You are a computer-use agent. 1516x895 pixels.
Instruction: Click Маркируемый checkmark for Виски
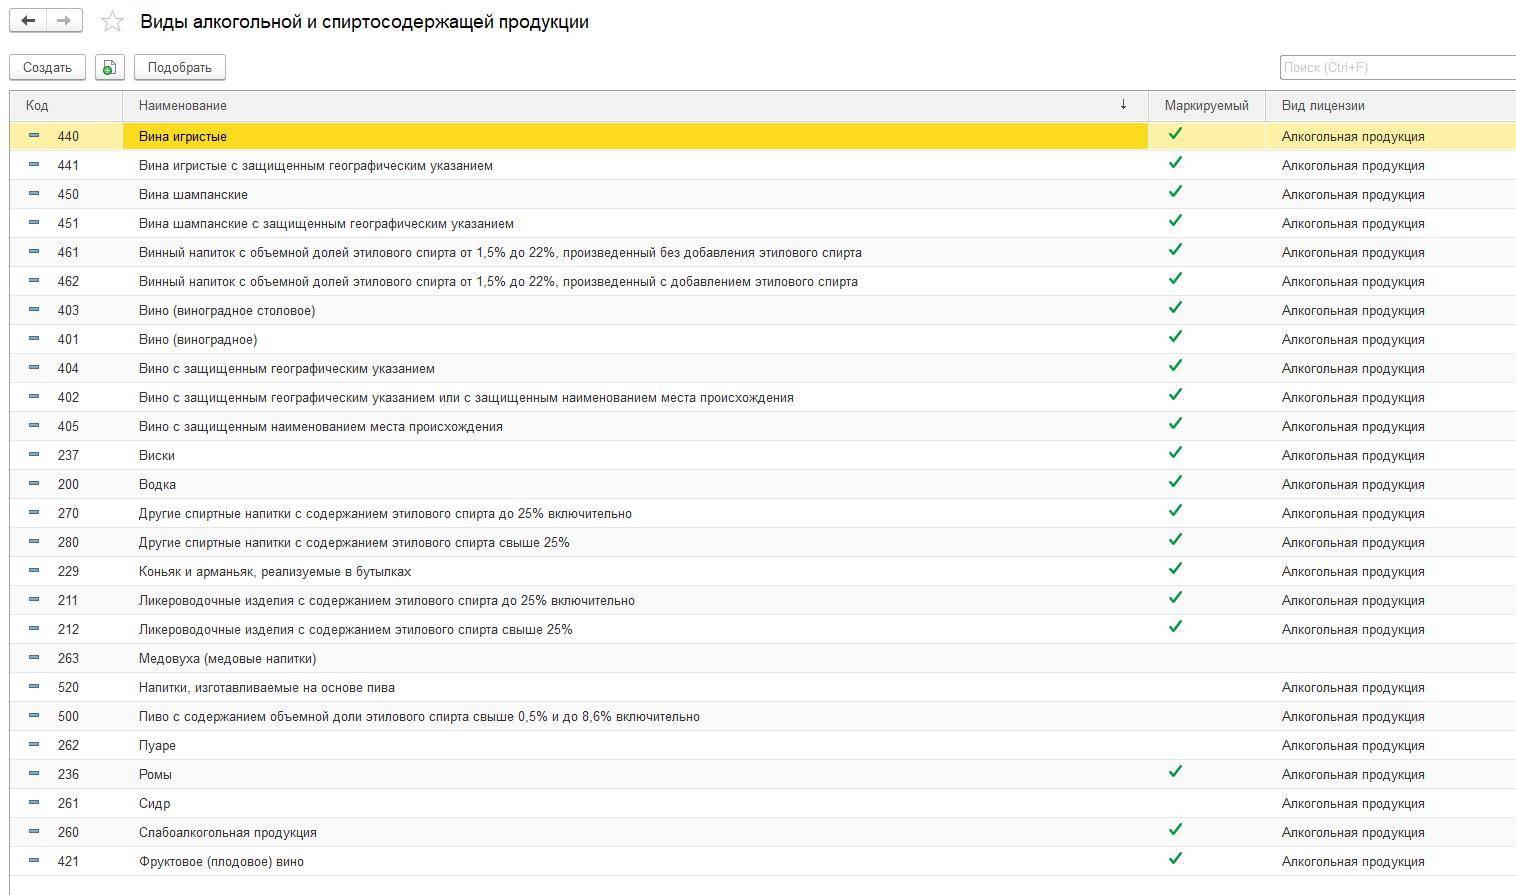pos(1176,452)
